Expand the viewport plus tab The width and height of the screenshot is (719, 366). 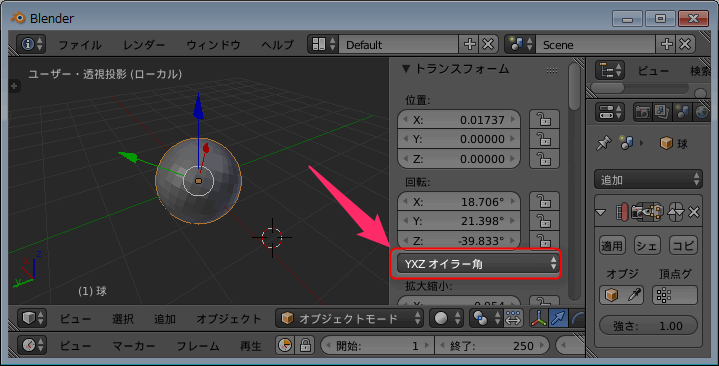point(14,86)
